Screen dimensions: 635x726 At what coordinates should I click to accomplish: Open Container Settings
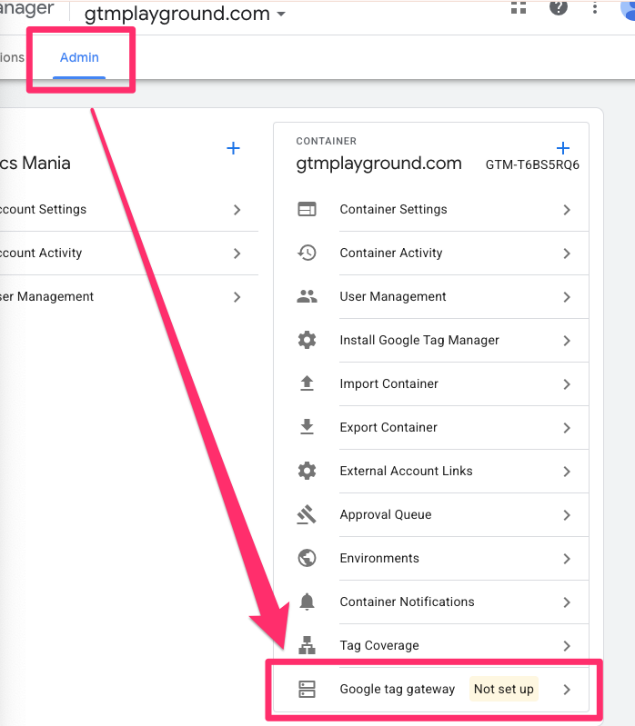[x=431, y=209]
